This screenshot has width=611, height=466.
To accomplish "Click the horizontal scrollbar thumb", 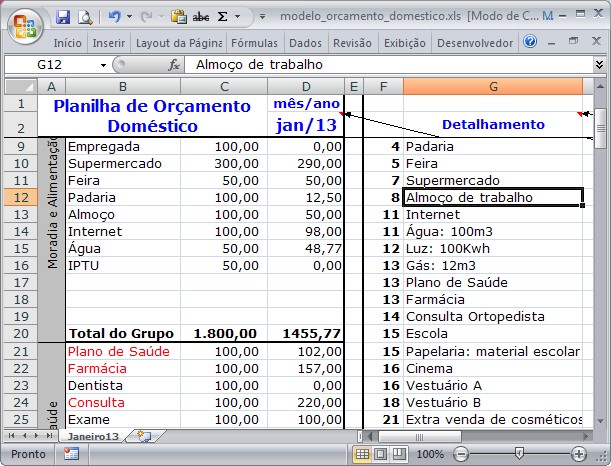I will [419, 436].
